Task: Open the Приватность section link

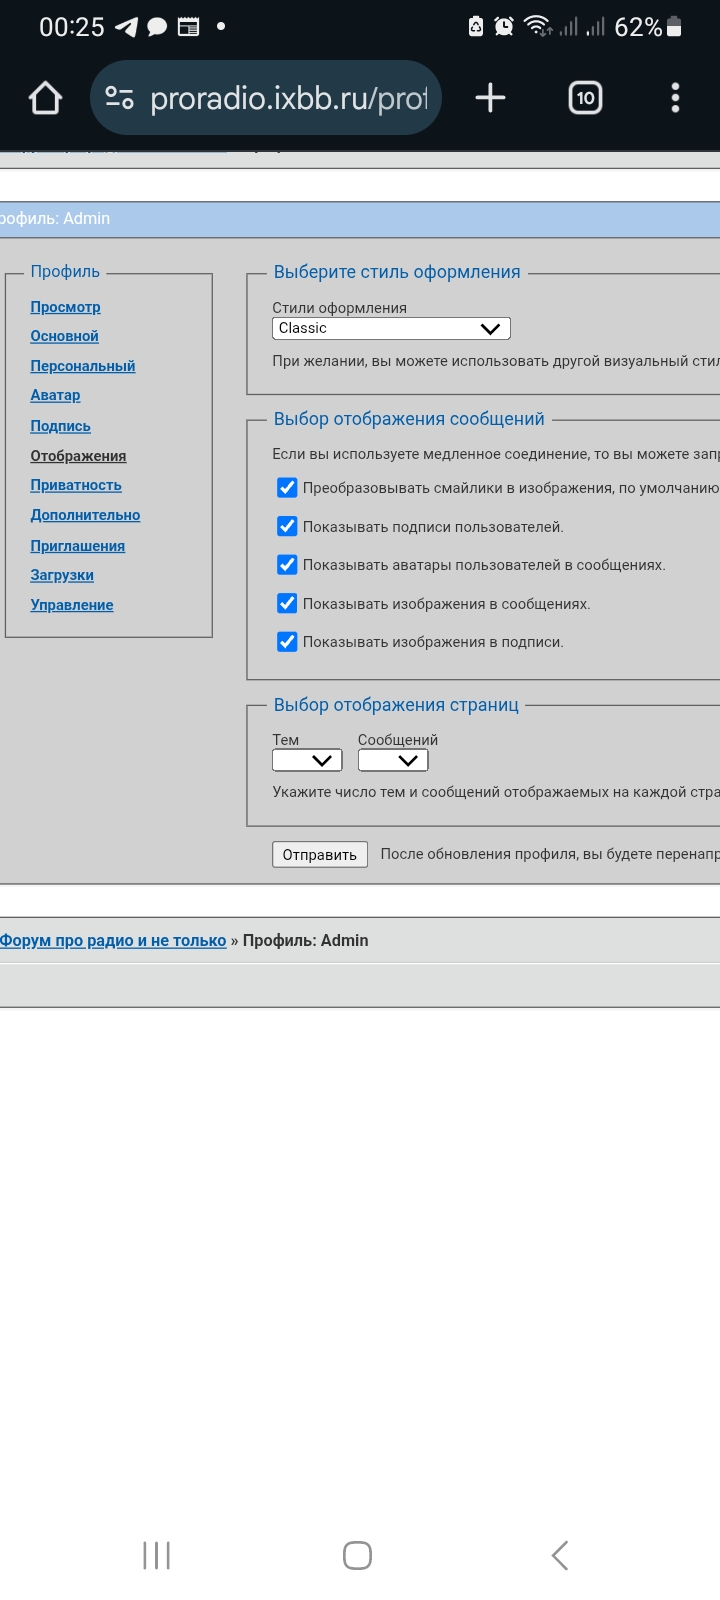Action: pos(76,485)
